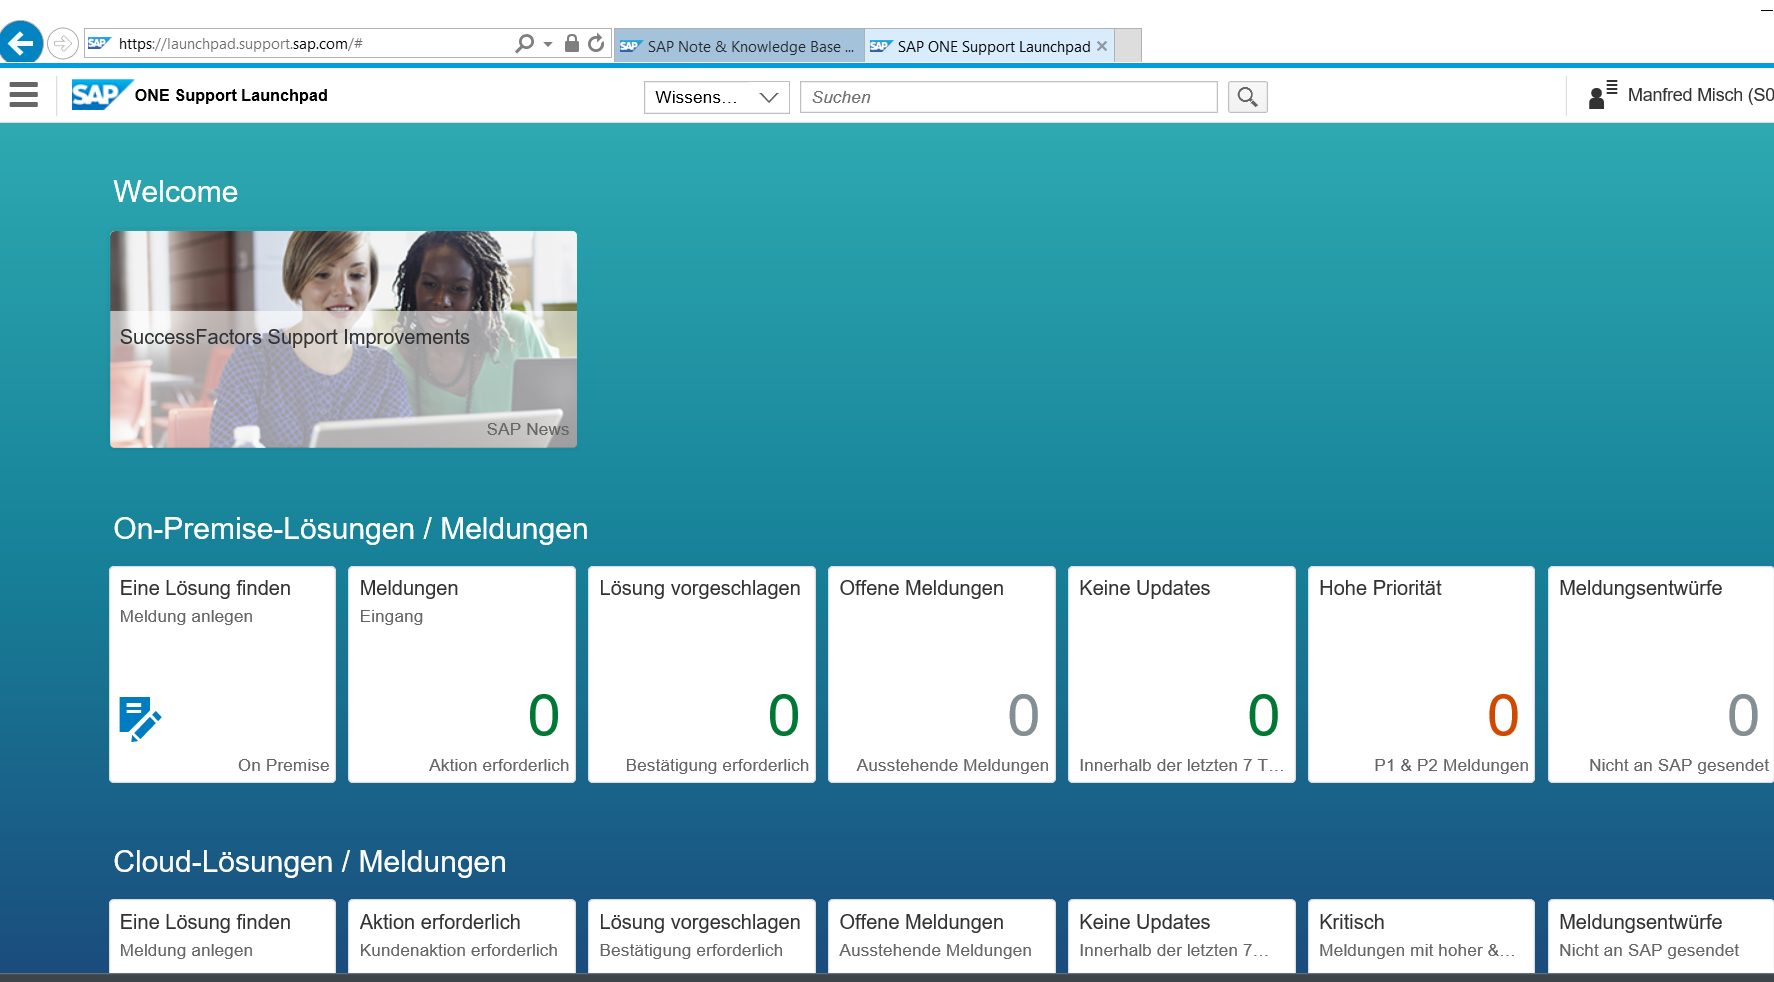This screenshot has height=982, width=1774.
Task: Click the address bar lock icon
Action: 572,43
